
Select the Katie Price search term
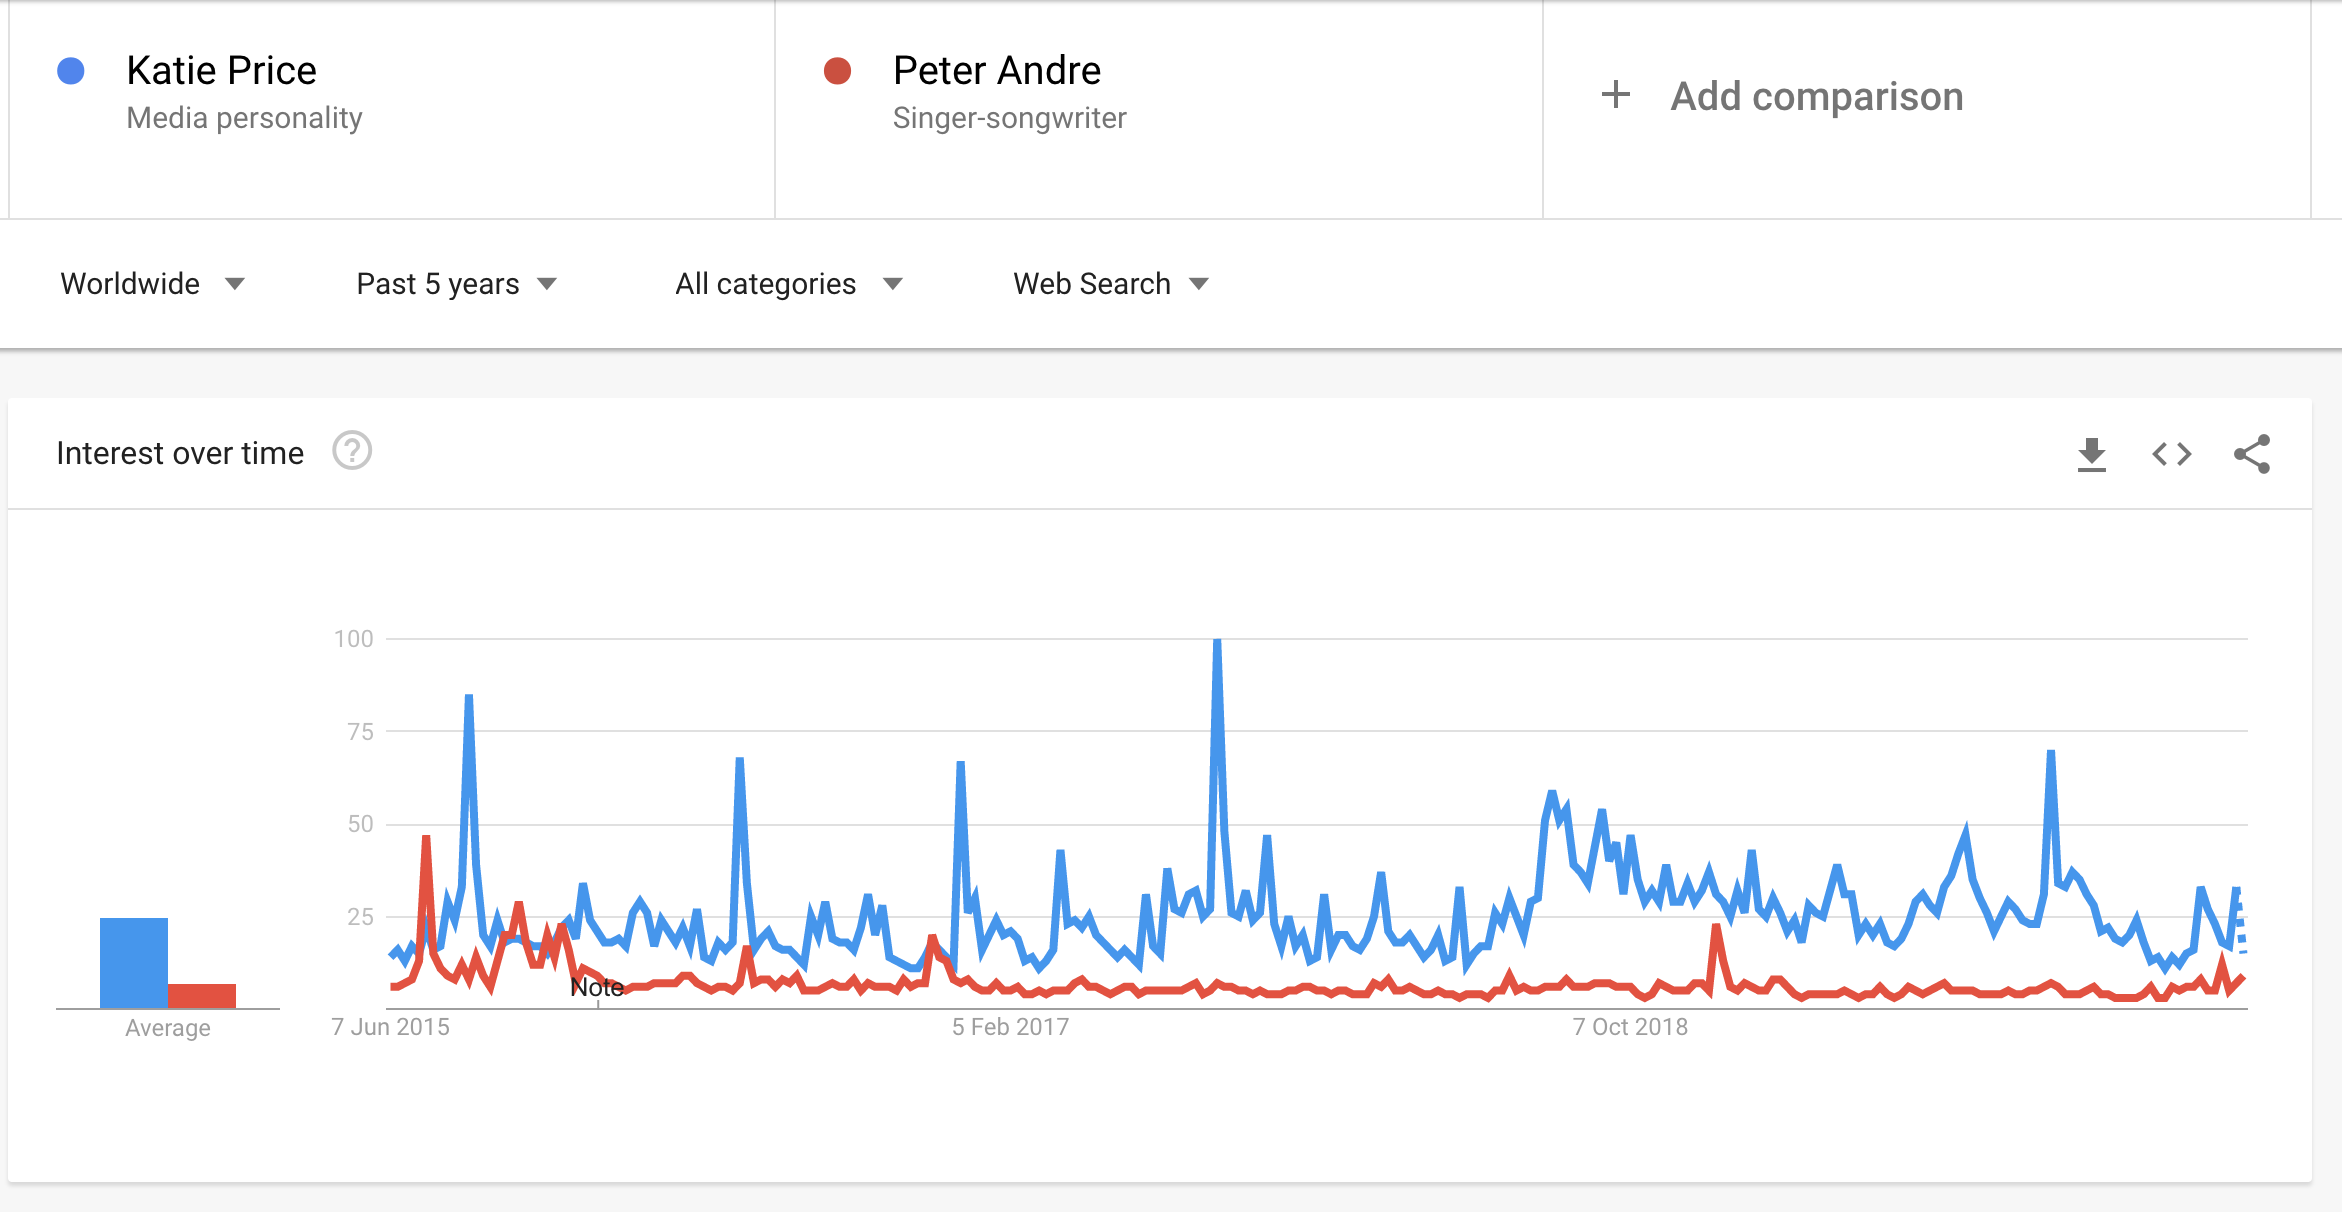click(222, 71)
